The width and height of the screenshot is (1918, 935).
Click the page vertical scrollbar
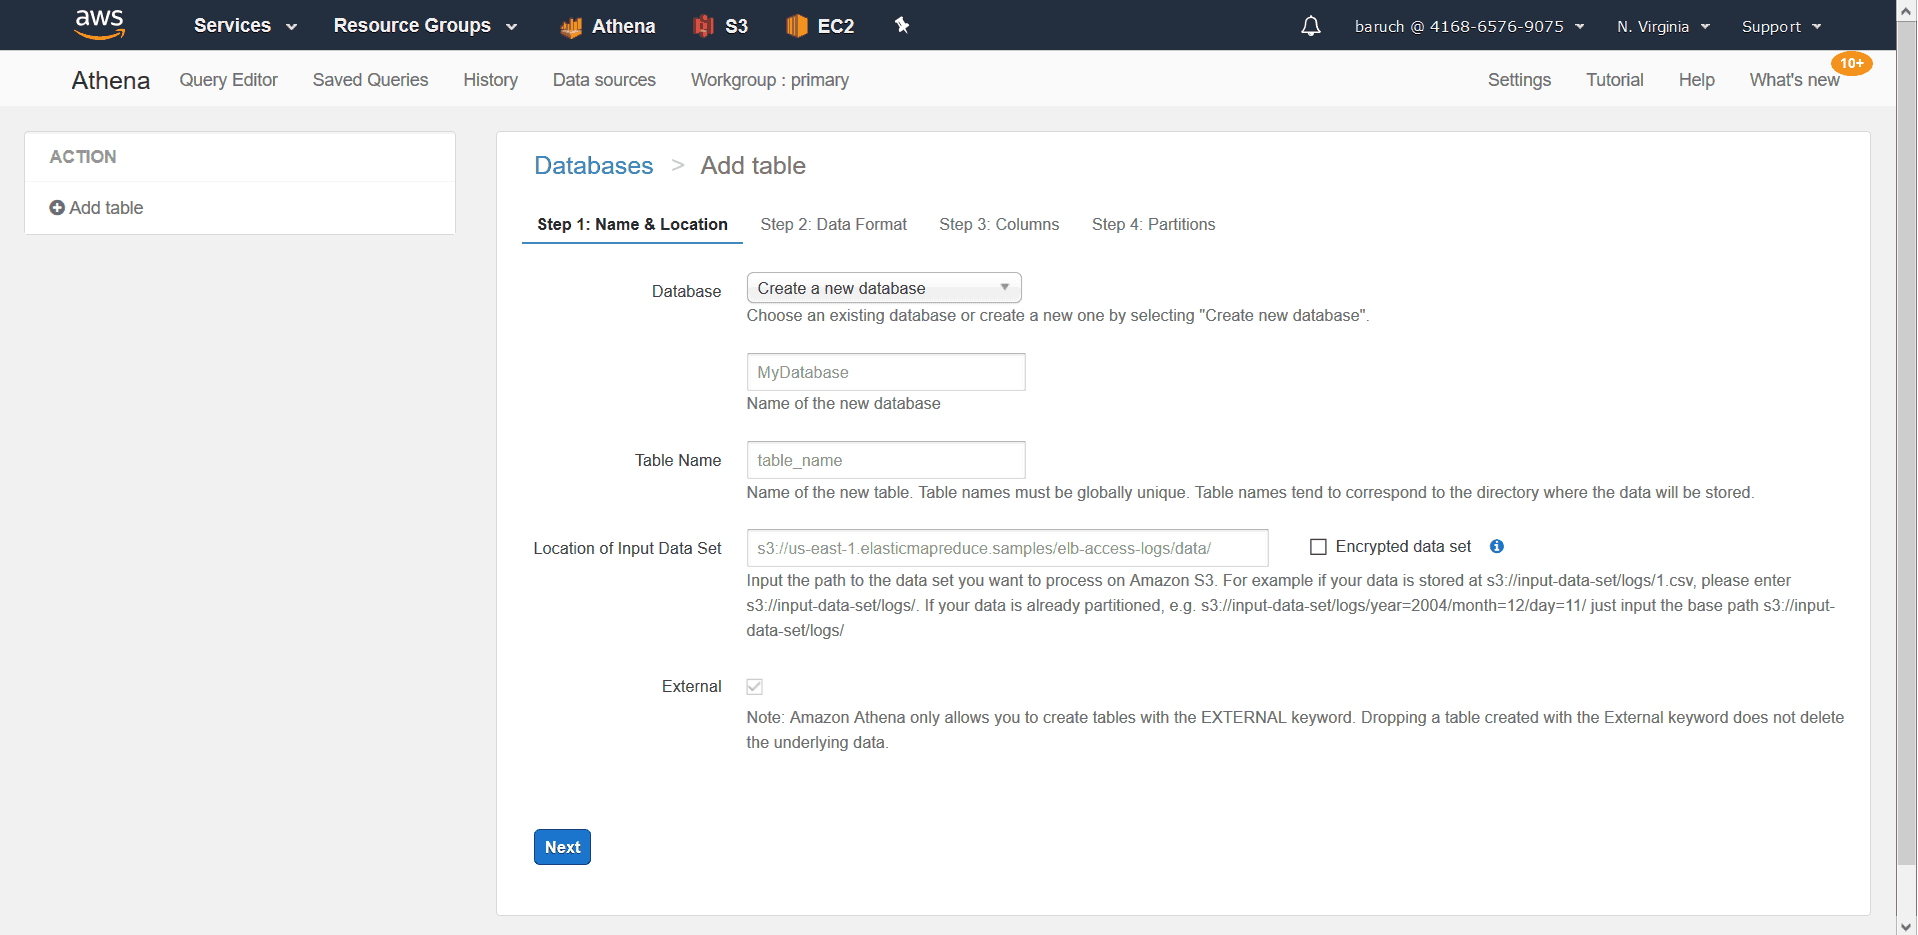pos(1906,450)
